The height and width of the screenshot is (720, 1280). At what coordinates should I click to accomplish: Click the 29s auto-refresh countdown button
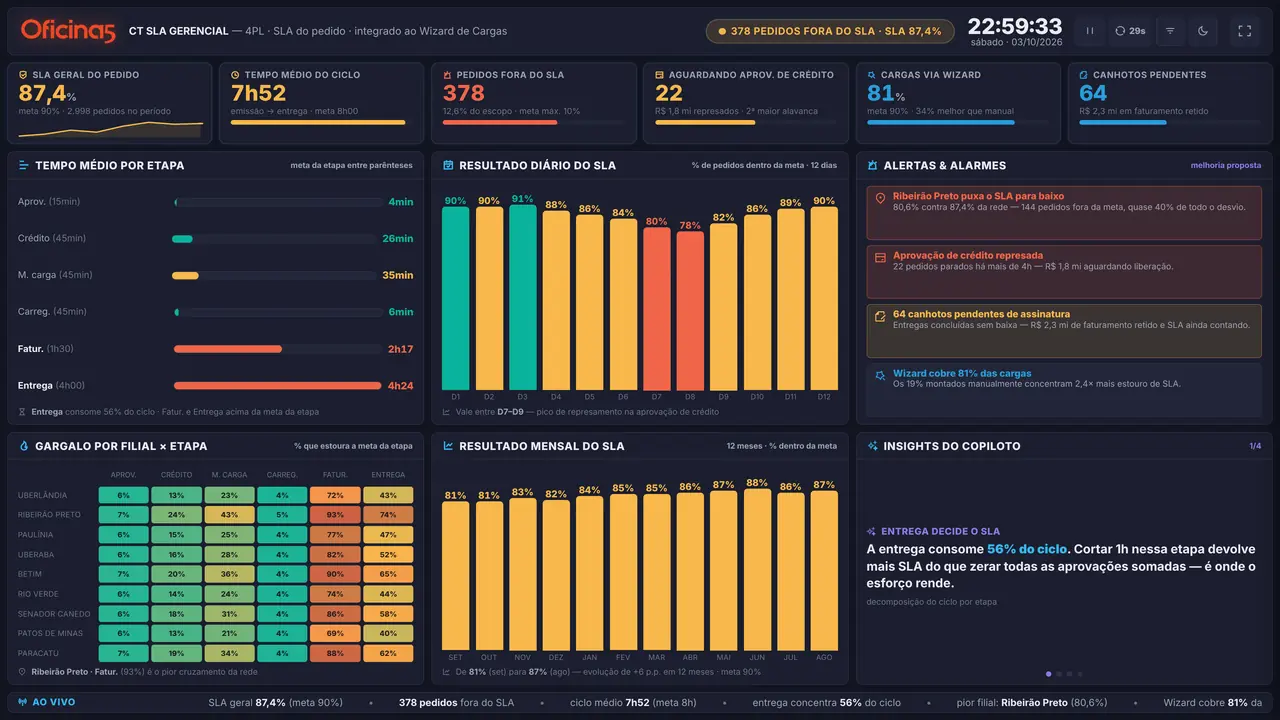point(1131,31)
